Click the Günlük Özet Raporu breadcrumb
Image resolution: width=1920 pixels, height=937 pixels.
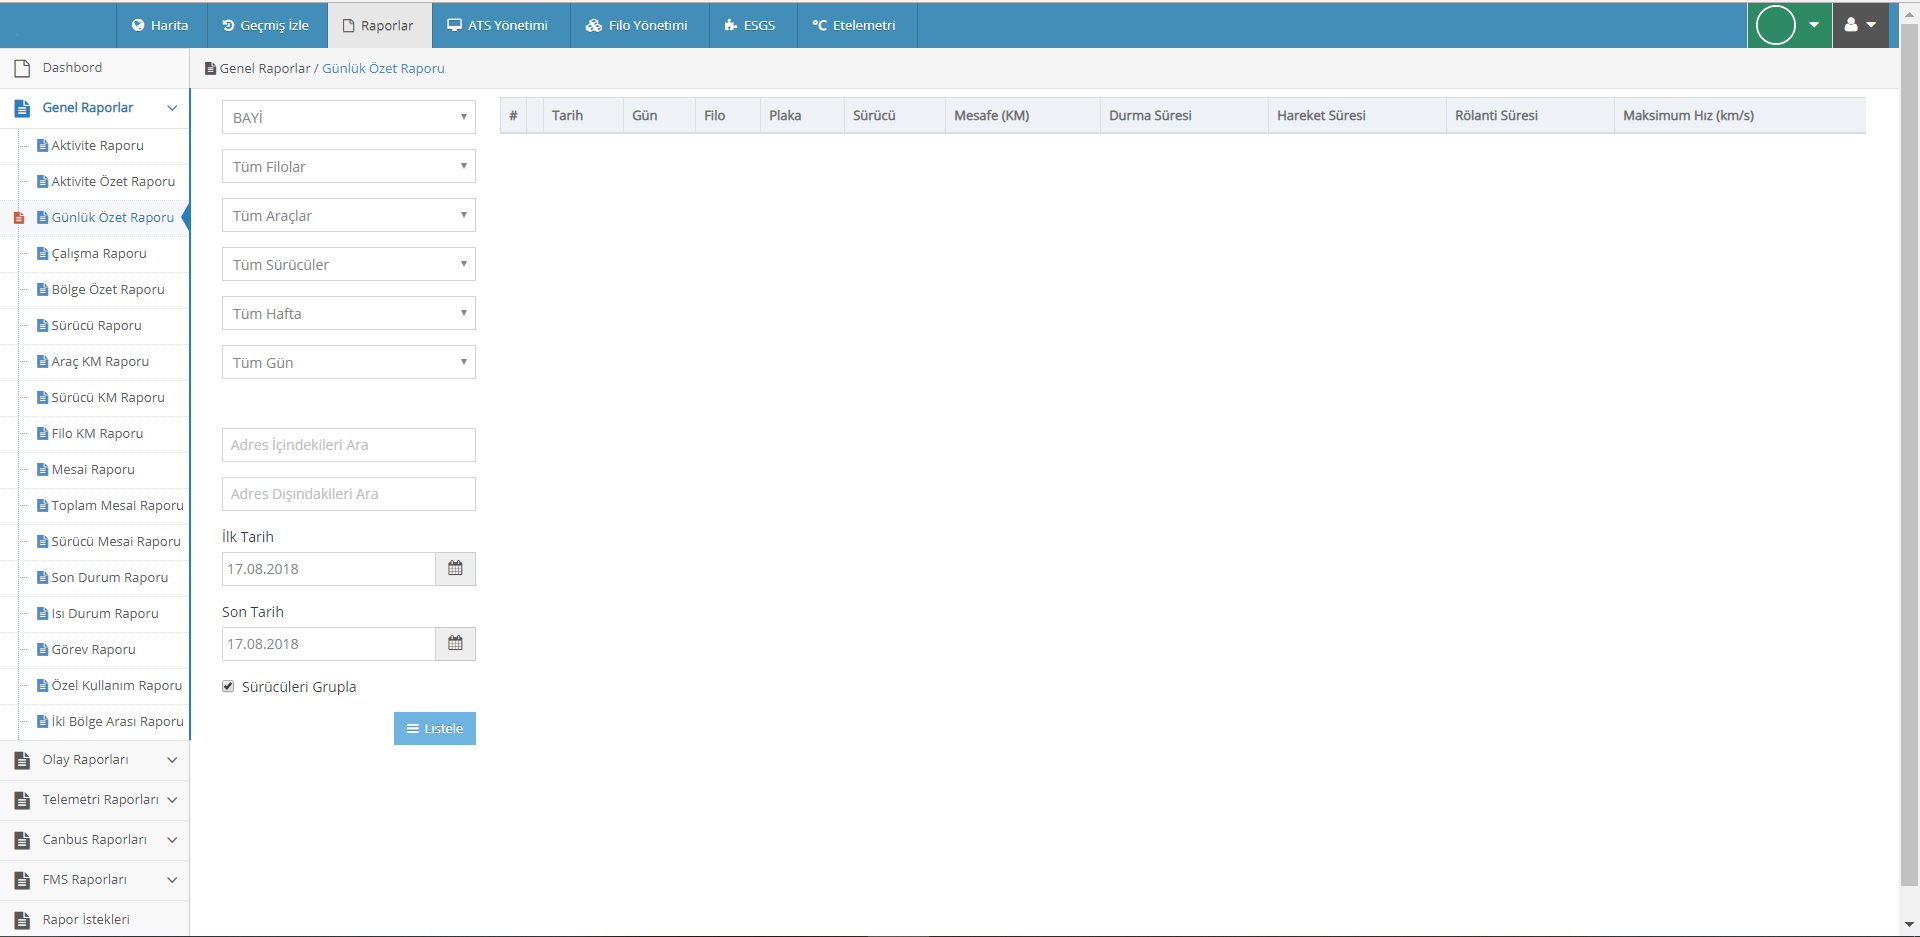click(383, 68)
